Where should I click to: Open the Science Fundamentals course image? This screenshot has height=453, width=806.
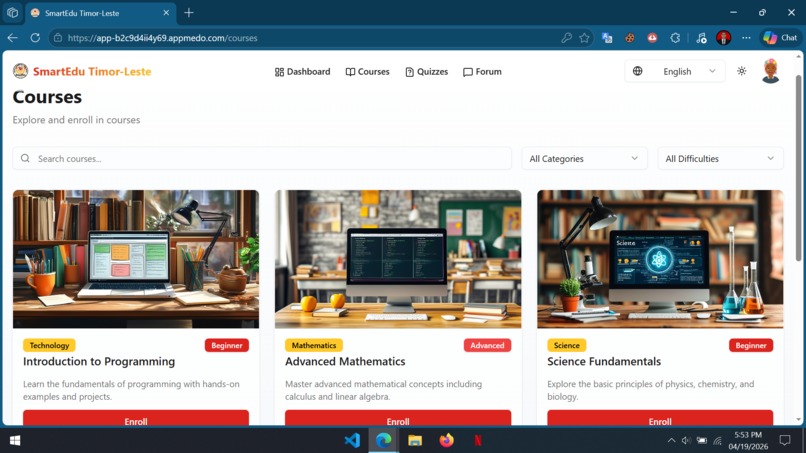tap(660, 259)
